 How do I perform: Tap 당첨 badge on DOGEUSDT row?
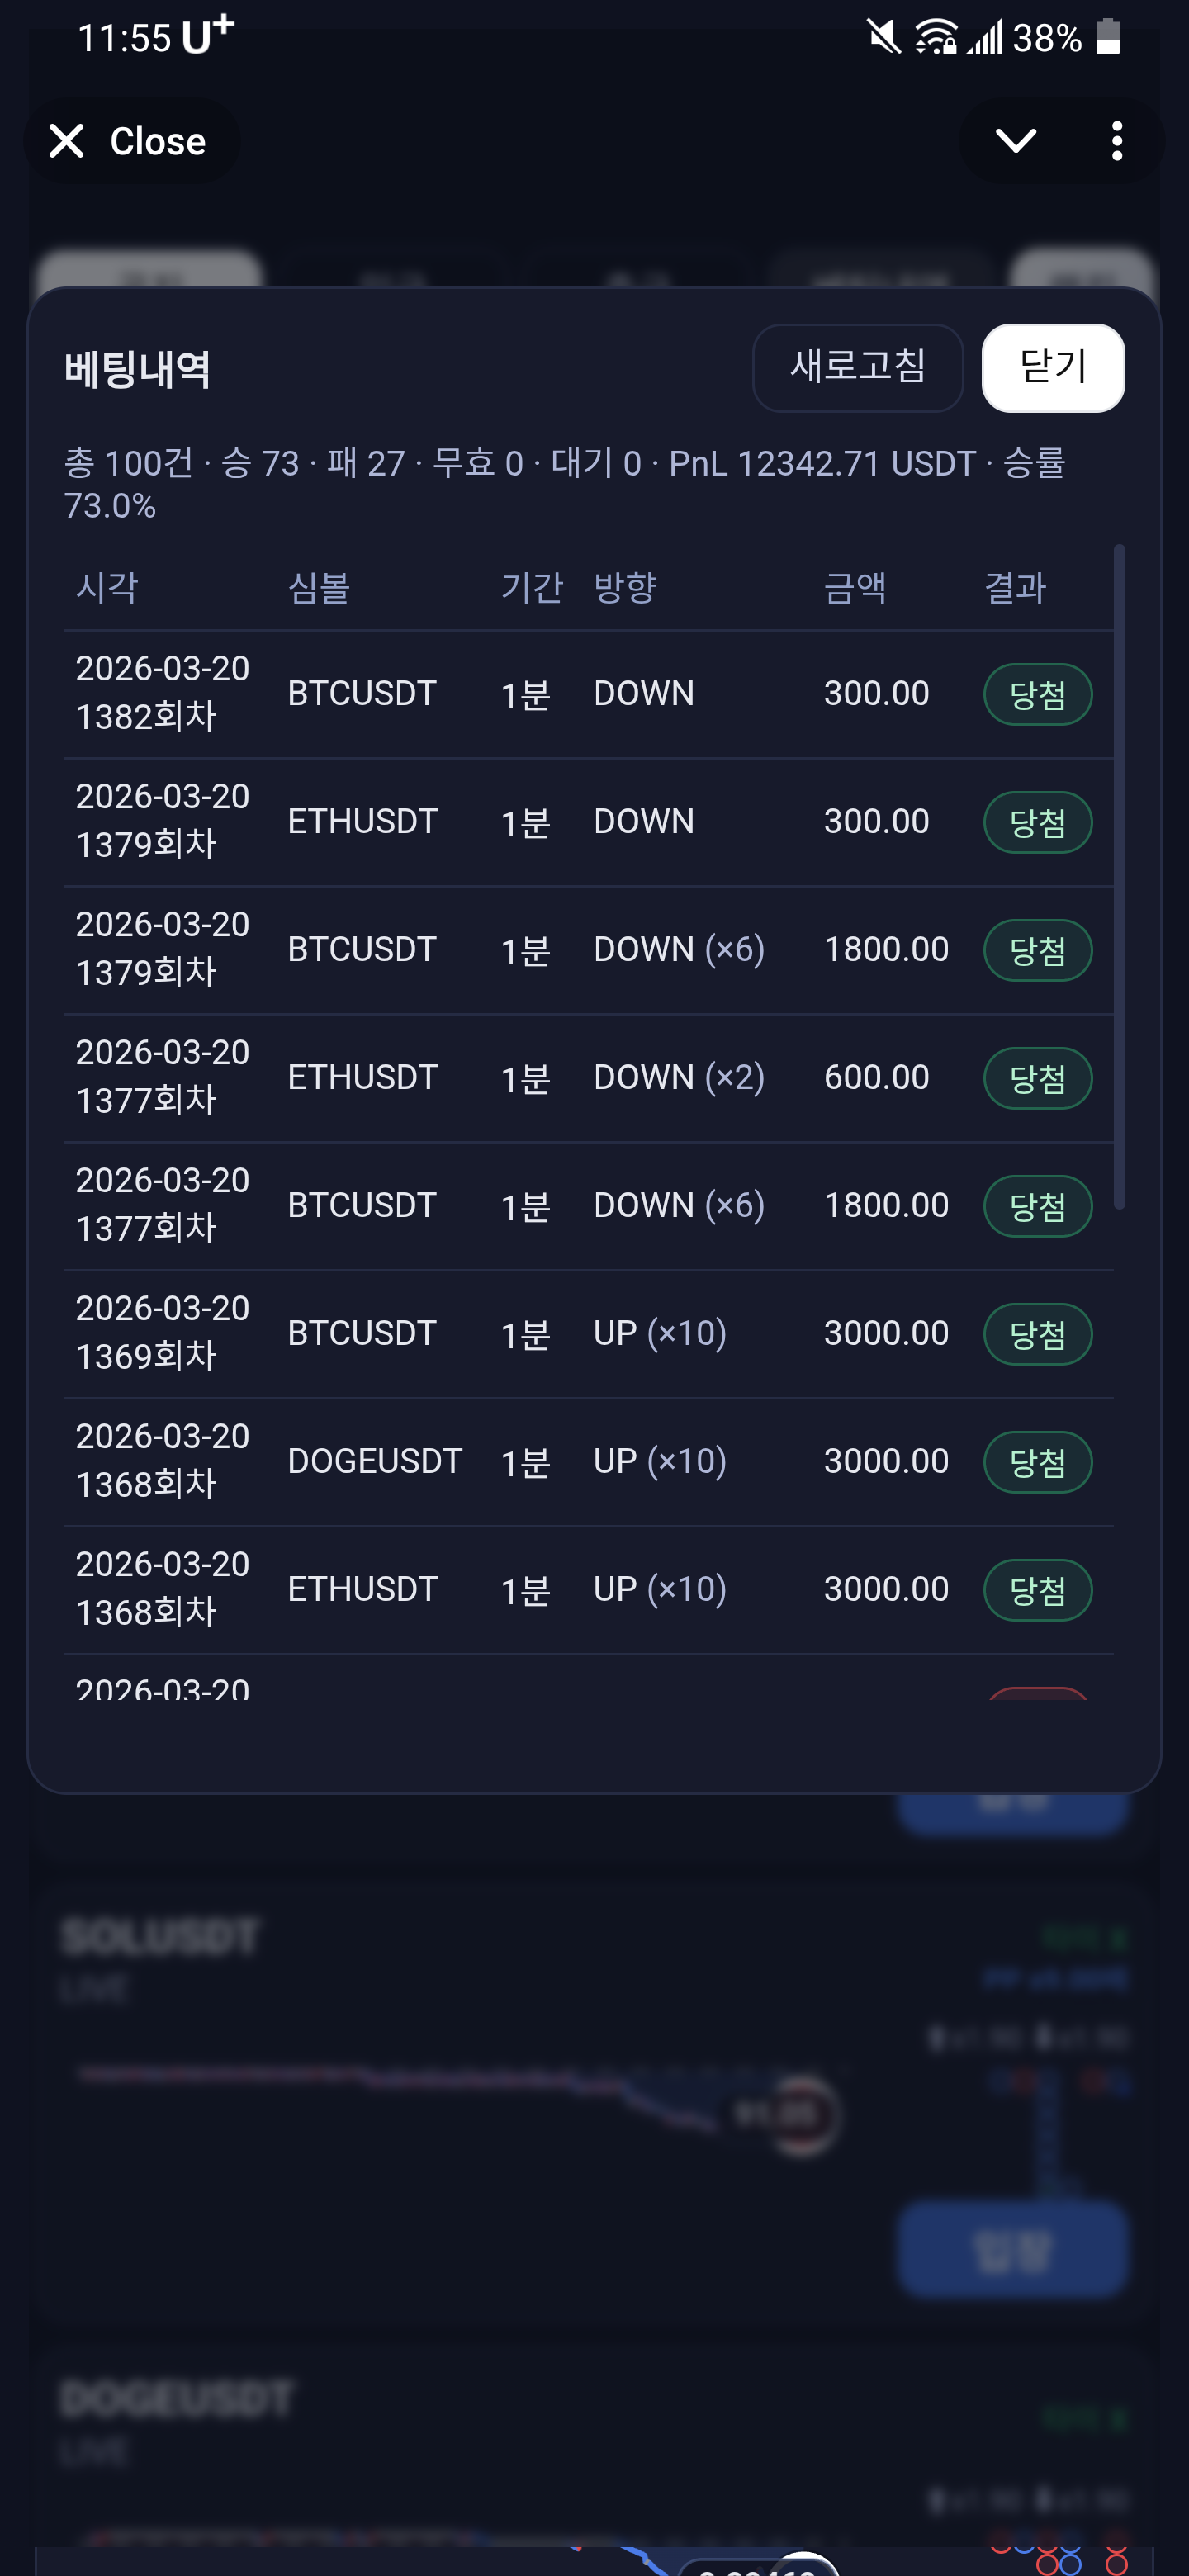point(1037,1462)
